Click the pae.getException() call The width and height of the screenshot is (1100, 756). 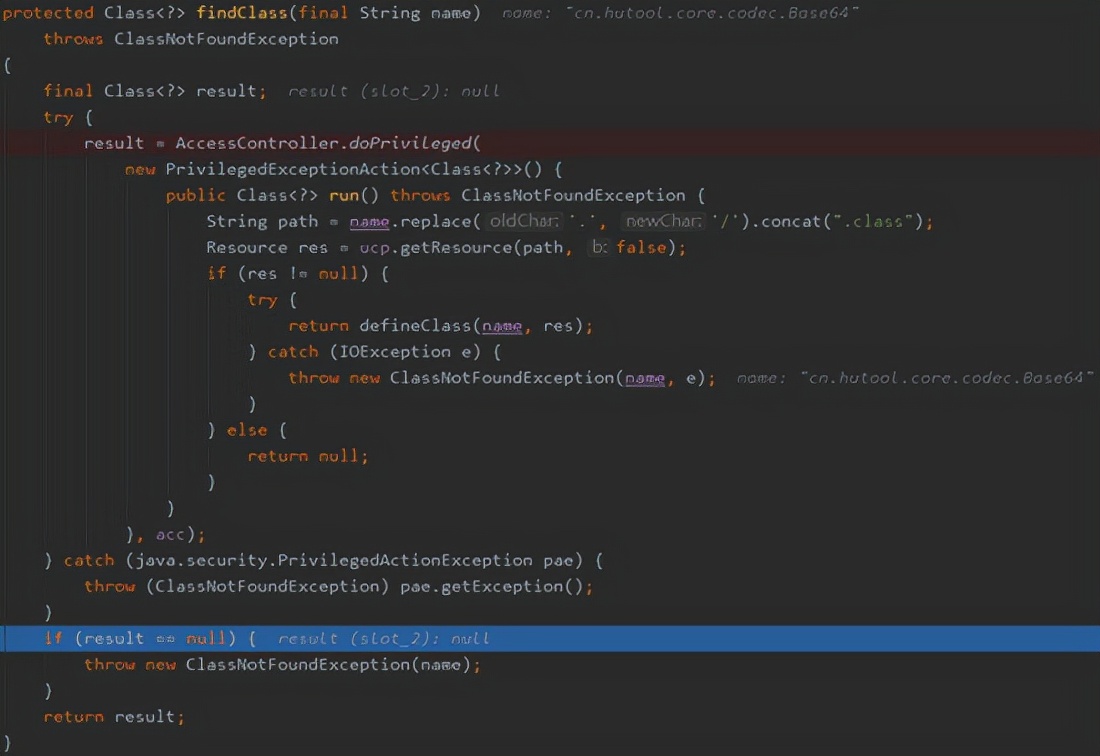(492, 586)
